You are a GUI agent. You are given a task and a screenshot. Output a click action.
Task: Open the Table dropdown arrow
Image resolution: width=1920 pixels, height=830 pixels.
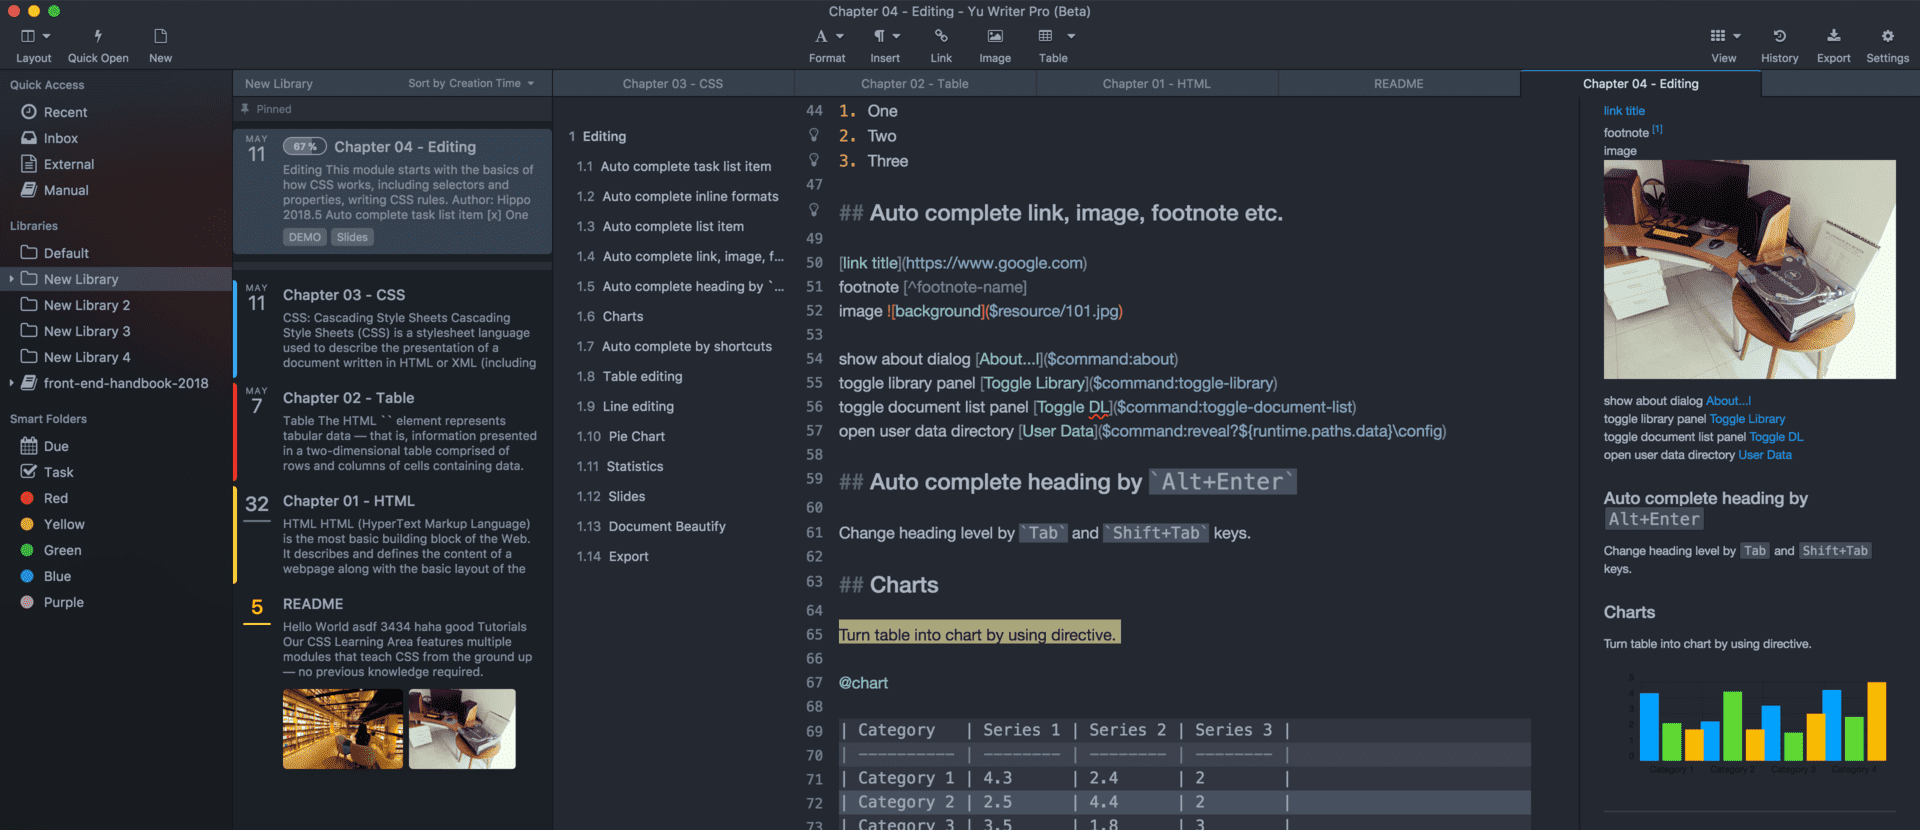(1071, 36)
